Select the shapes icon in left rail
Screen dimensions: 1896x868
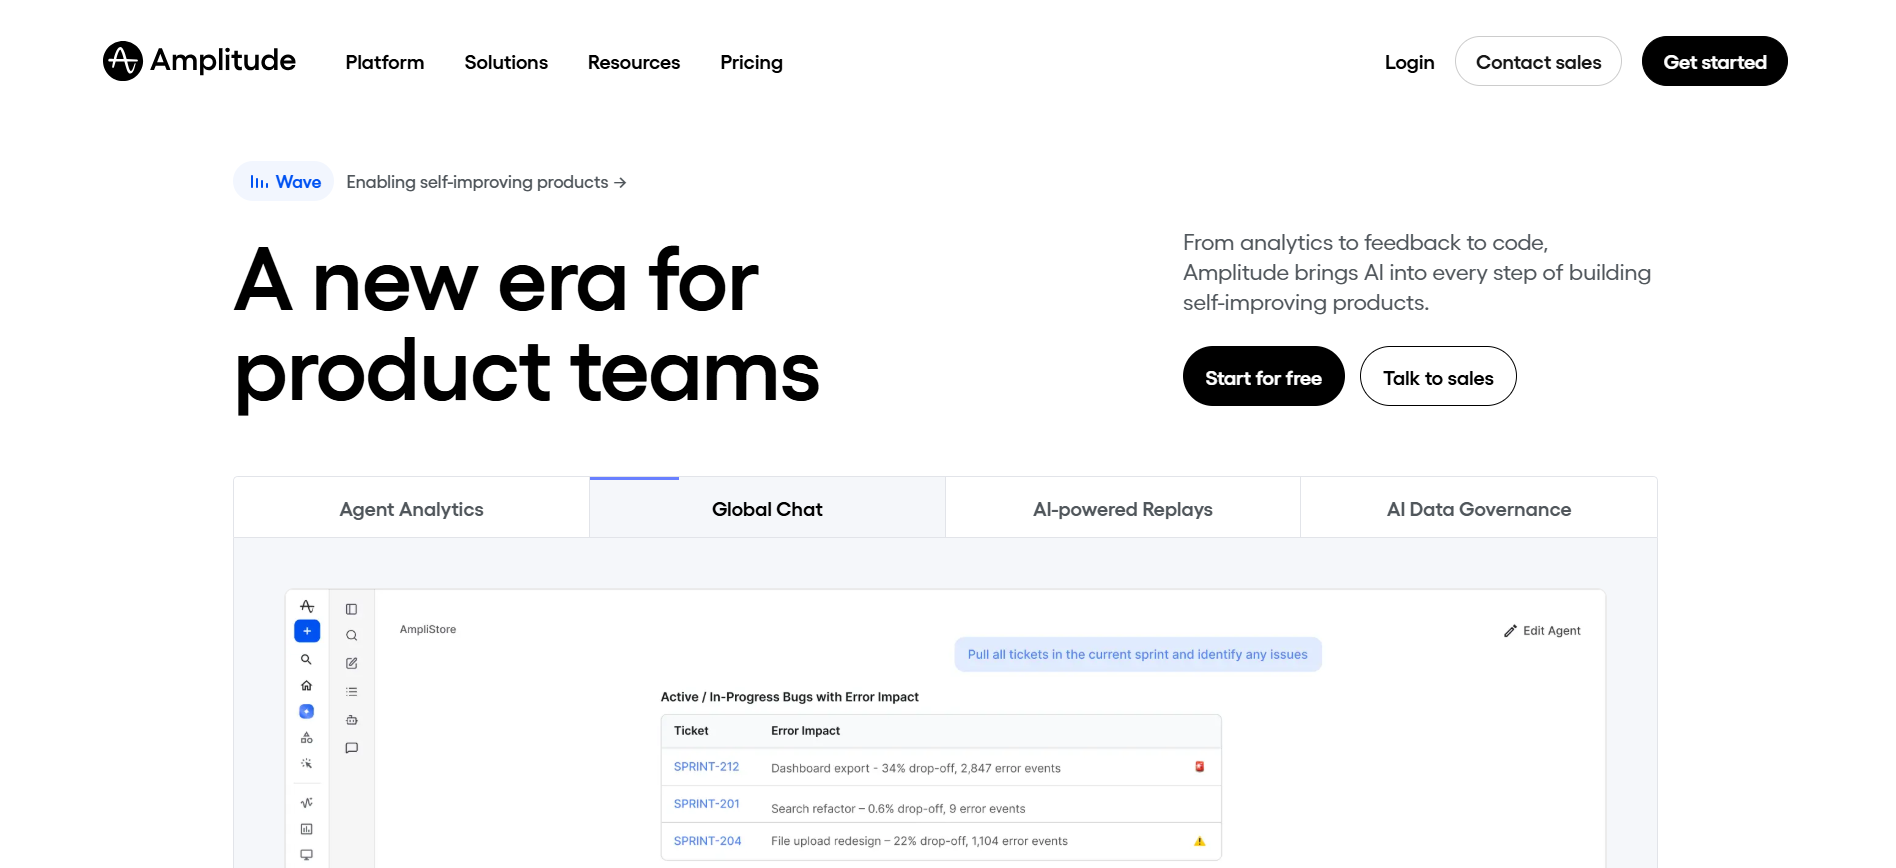[x=307, y=738]
